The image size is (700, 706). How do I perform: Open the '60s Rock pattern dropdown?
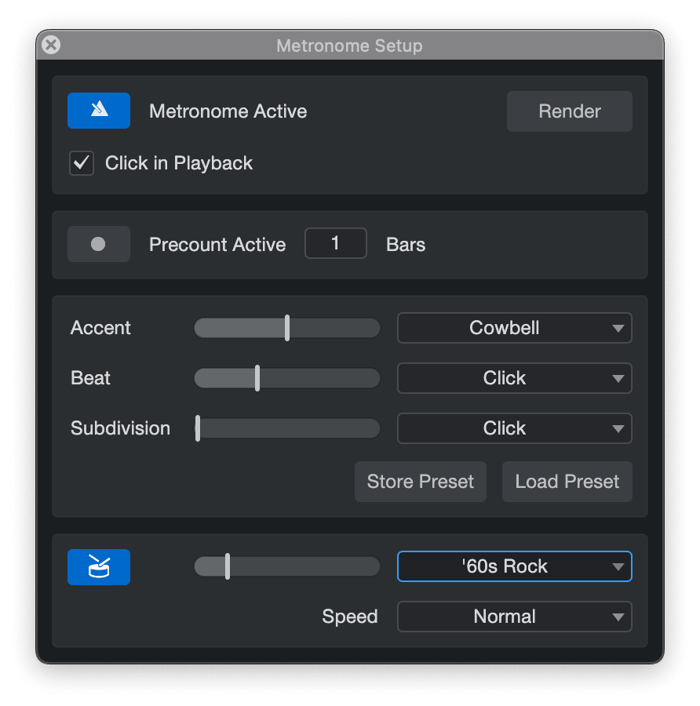515,566
